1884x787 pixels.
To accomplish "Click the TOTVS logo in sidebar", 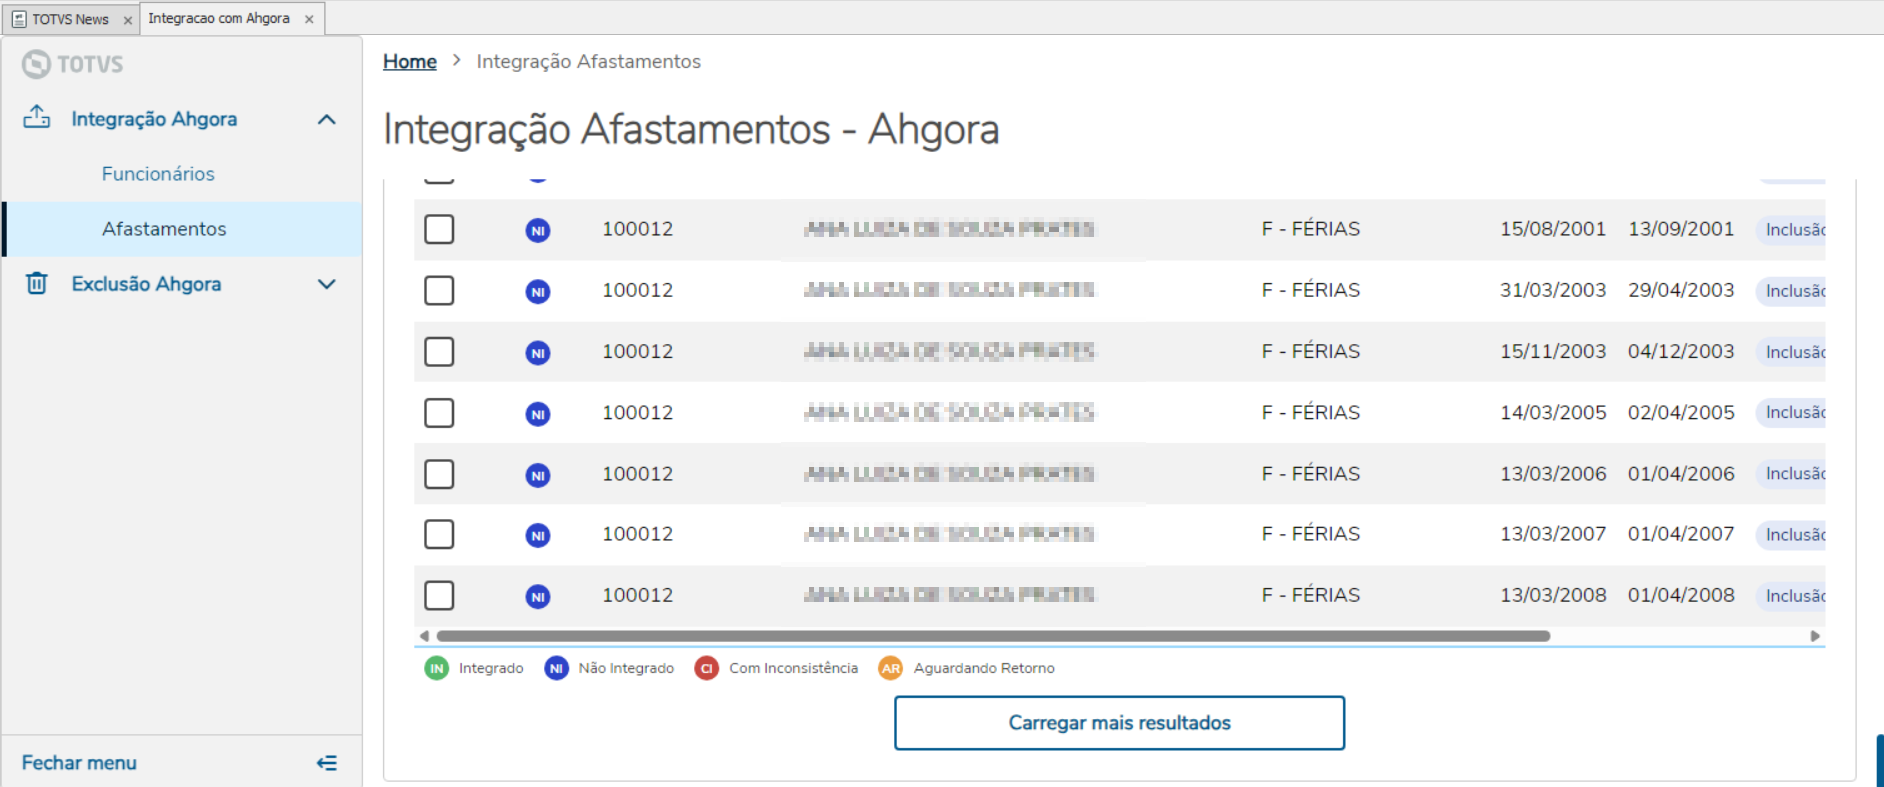I will [73, 64].
